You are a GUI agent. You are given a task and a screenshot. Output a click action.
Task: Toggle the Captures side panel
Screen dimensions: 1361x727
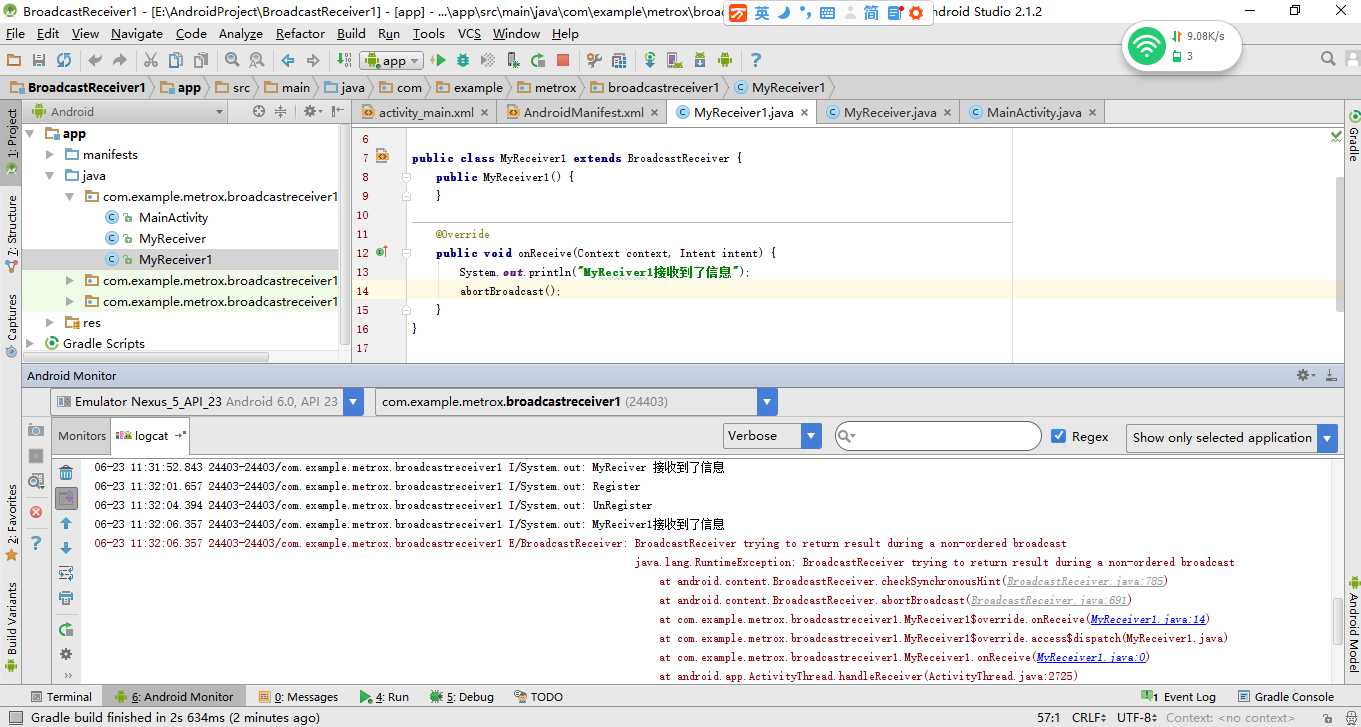point(11,326)
